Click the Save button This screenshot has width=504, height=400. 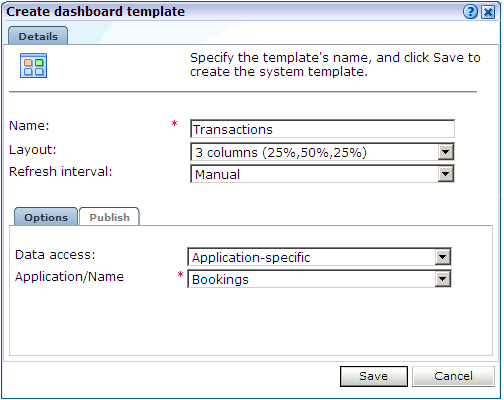pos(374,376)
